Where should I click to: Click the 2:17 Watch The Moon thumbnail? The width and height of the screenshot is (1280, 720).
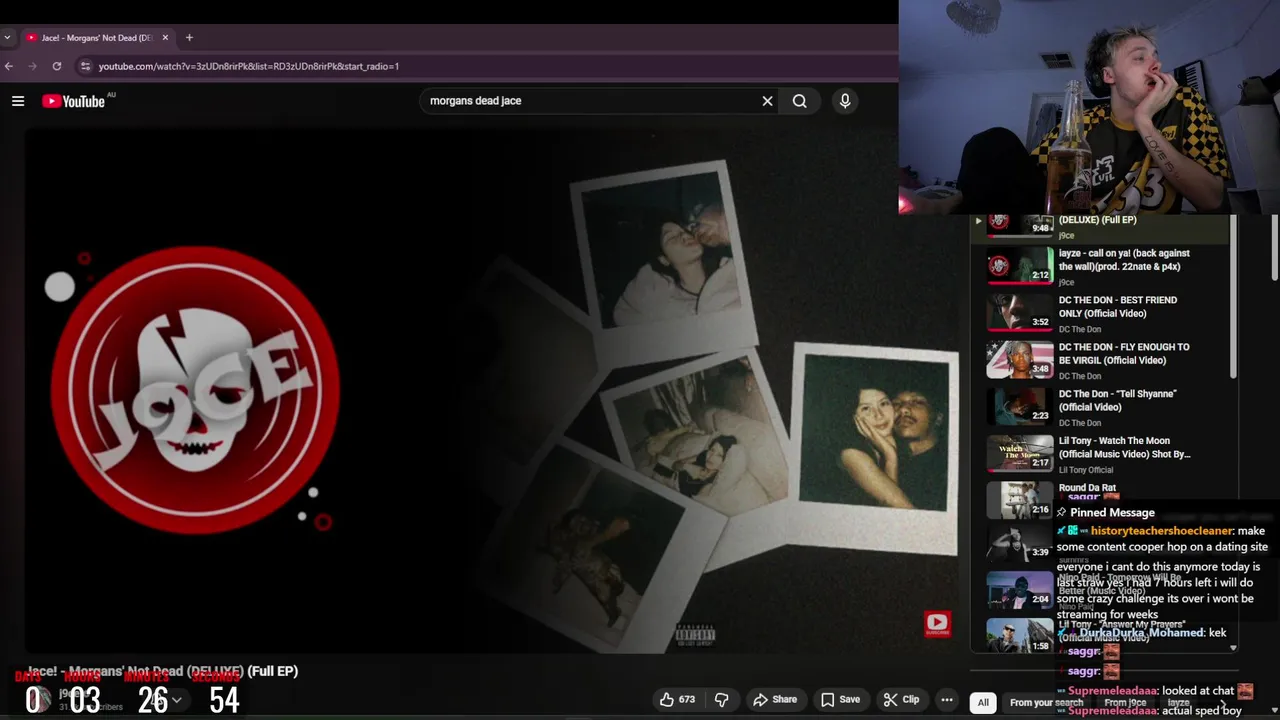(1020, 453)
